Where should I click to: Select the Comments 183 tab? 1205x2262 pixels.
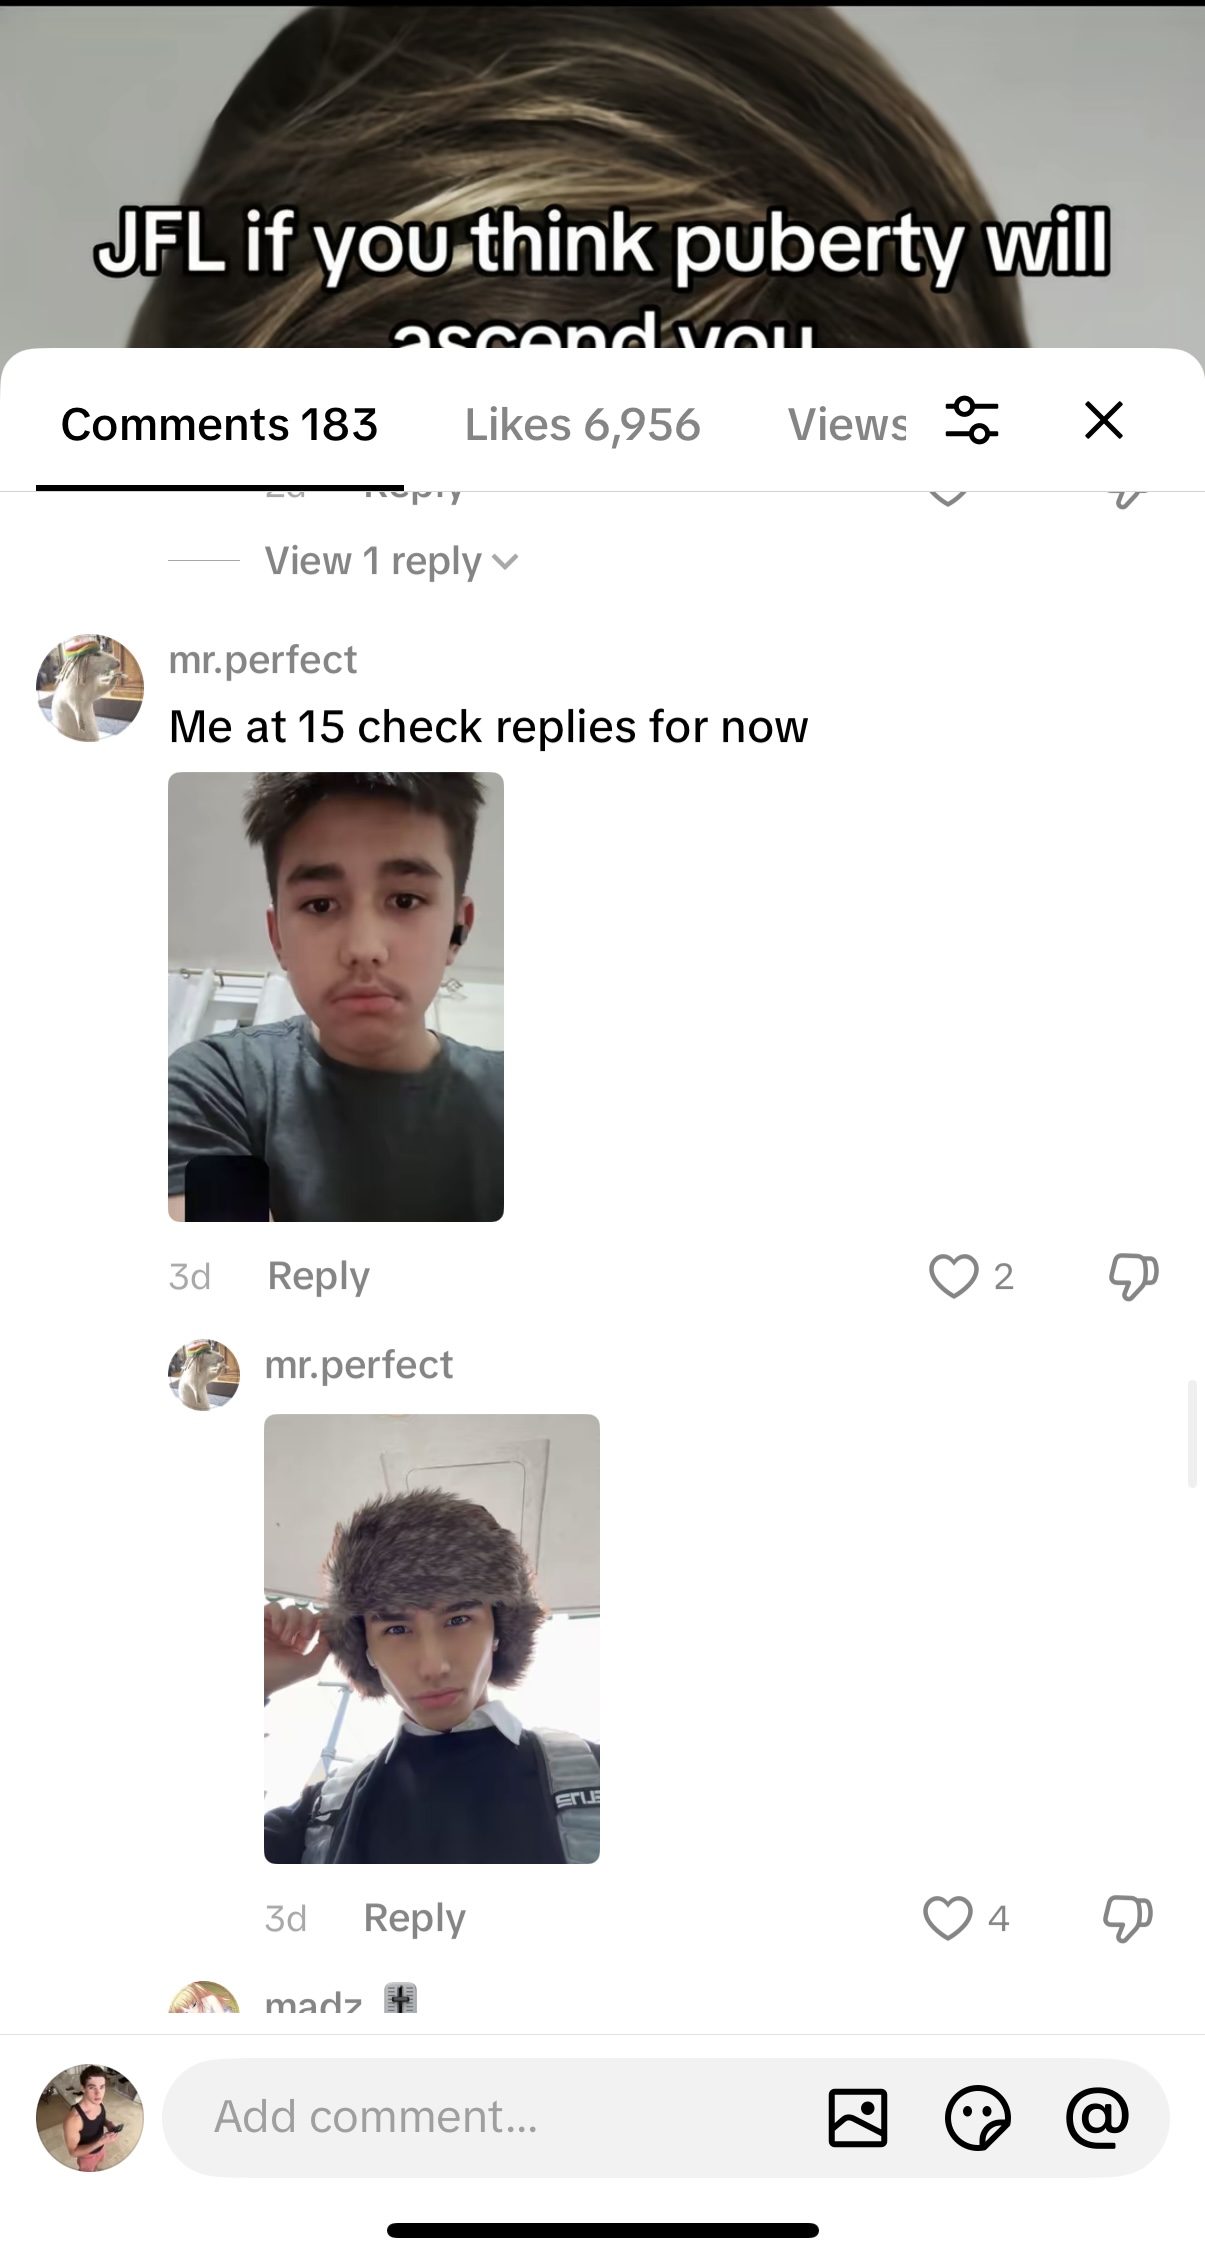[219, 425]
